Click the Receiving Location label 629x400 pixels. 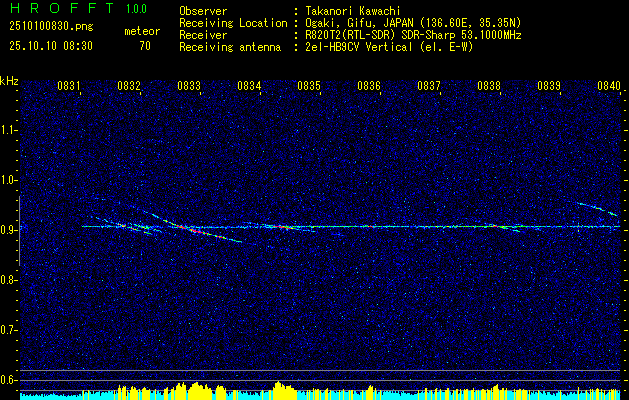pos(233,23)
